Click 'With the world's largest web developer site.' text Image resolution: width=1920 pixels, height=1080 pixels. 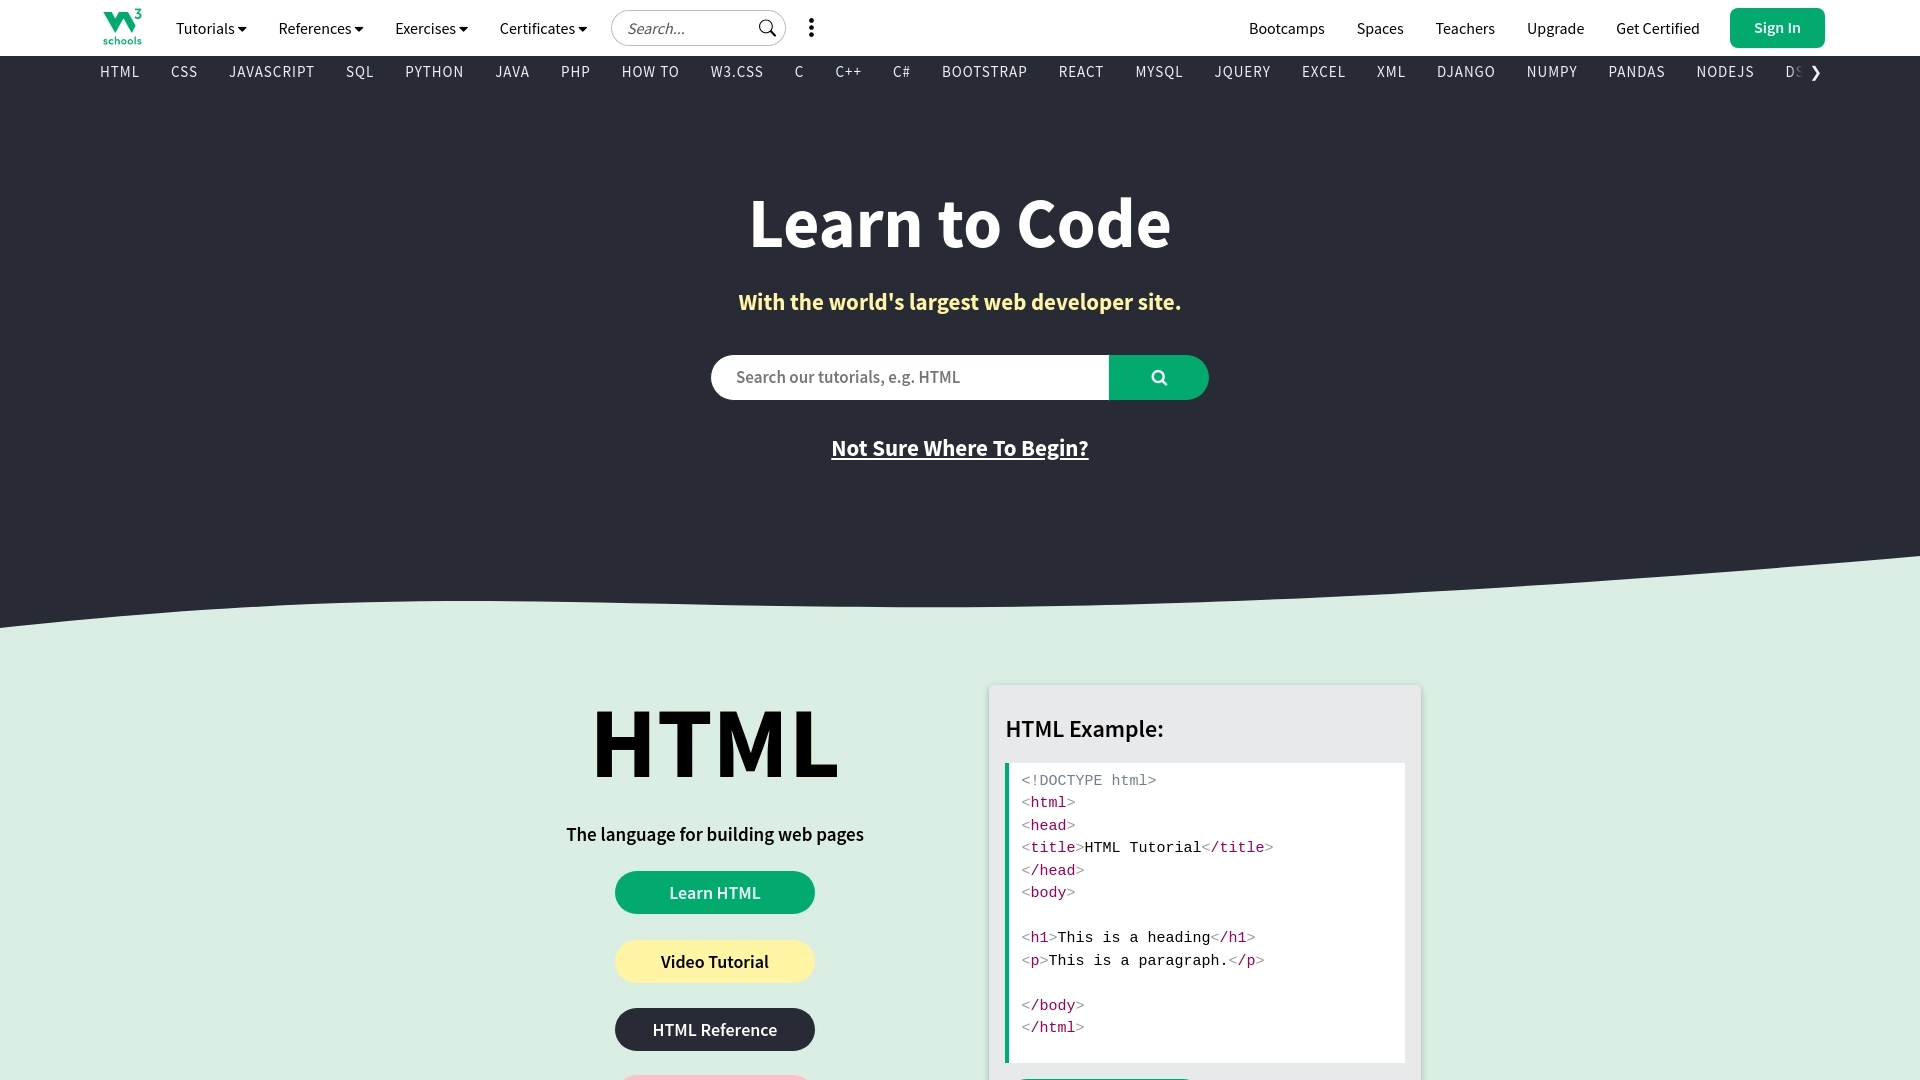[x=960, y=302]
